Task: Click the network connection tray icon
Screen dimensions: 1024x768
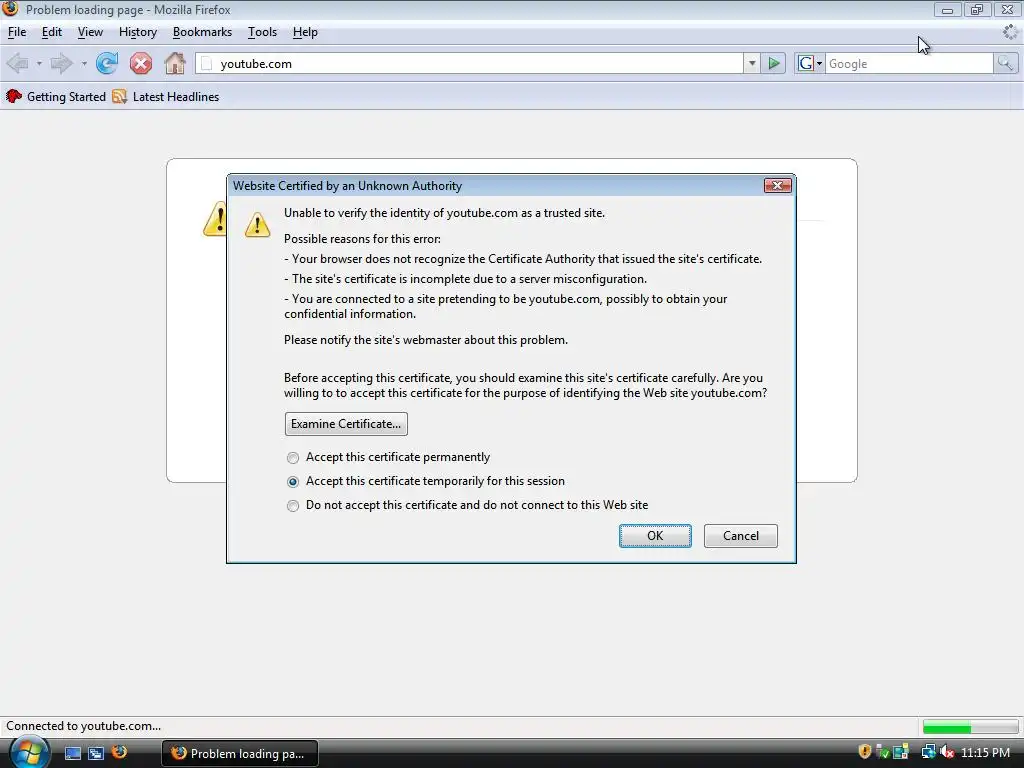Action: coord(928,752)
